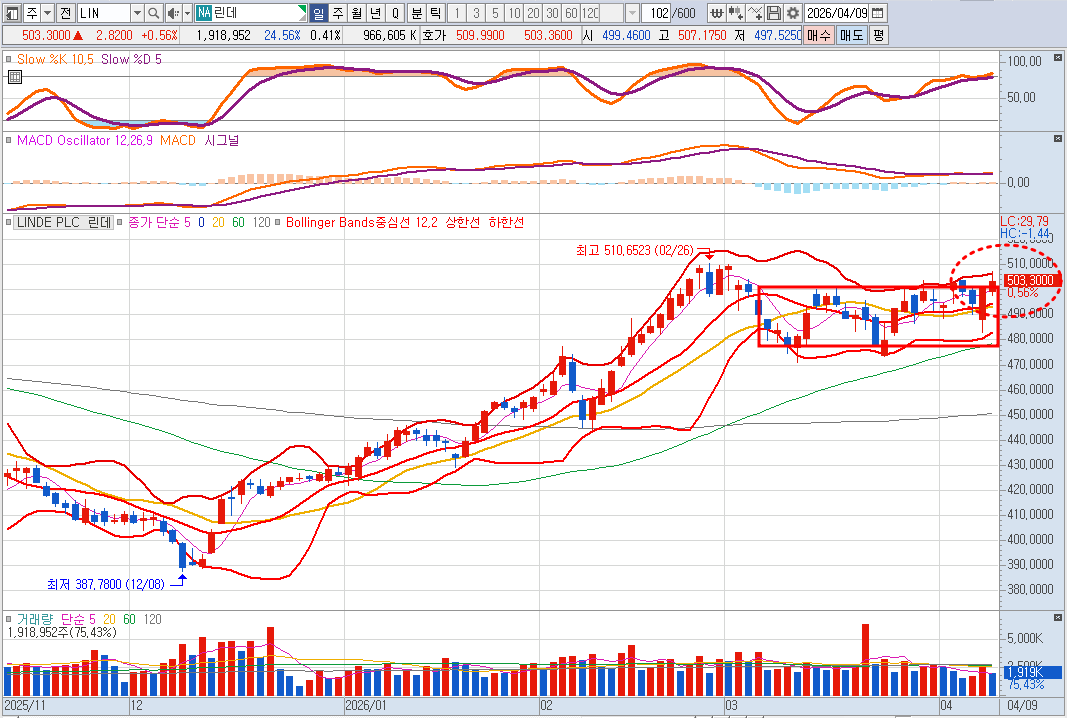Click the LINDE PLC 린데 chart label

64,222
